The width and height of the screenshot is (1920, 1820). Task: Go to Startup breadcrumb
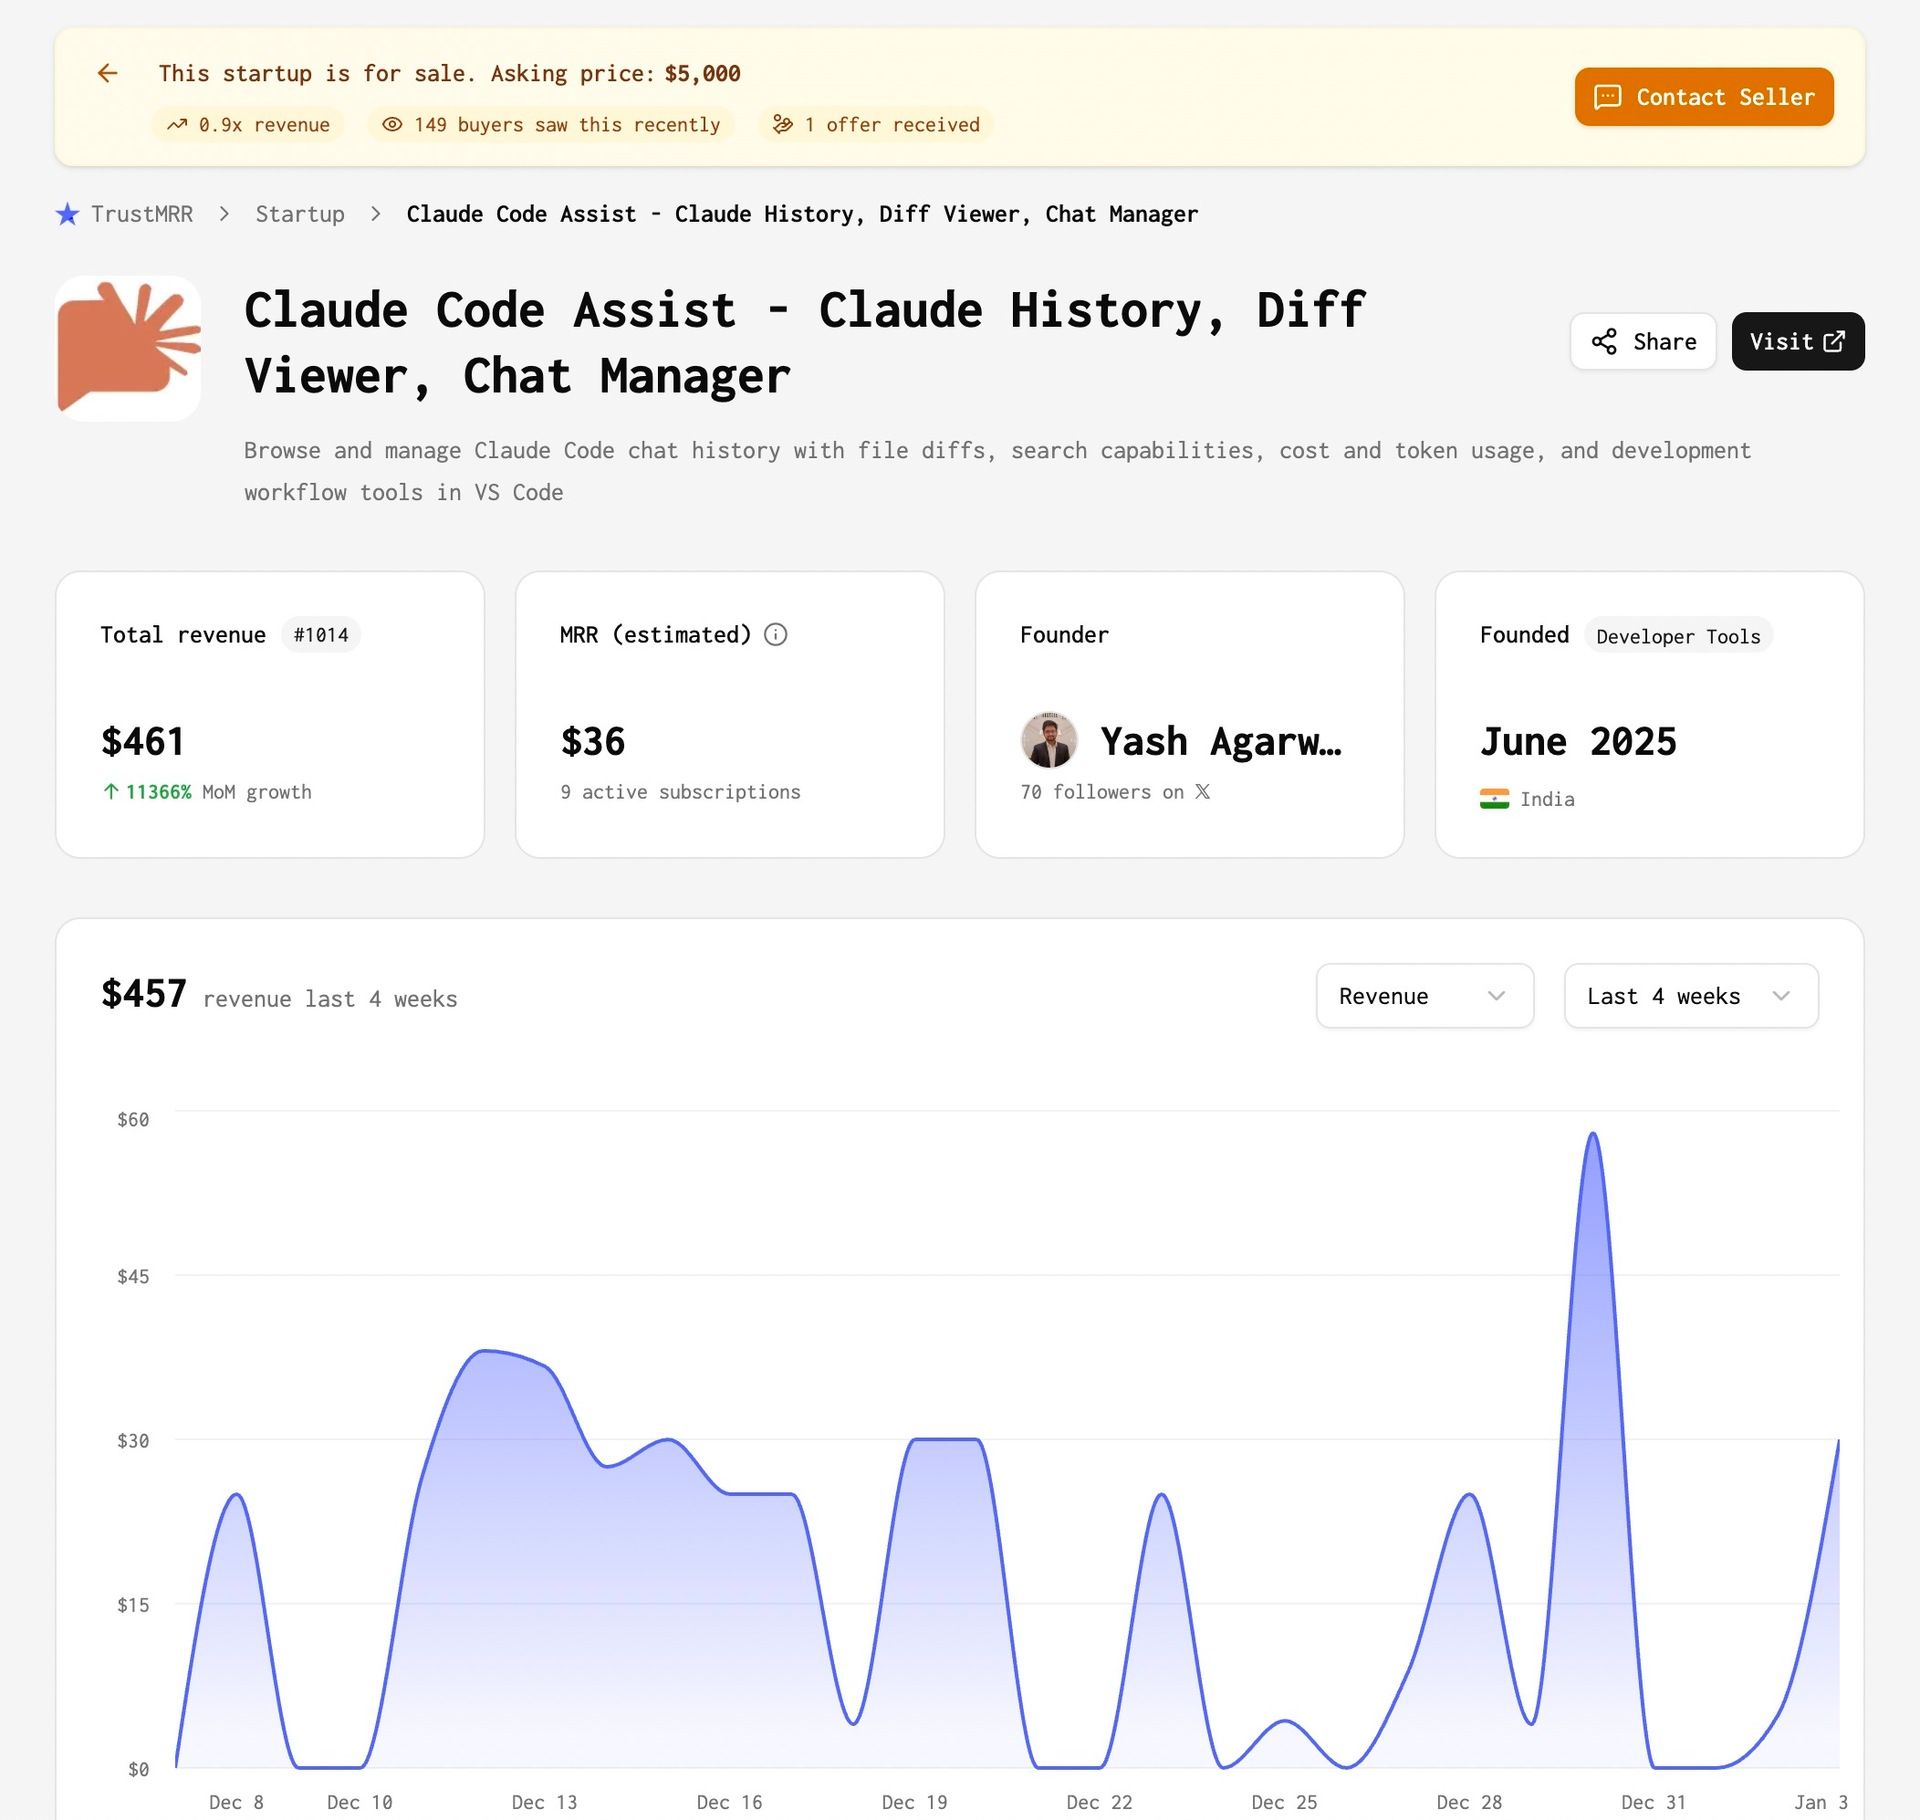pos(300,214)
